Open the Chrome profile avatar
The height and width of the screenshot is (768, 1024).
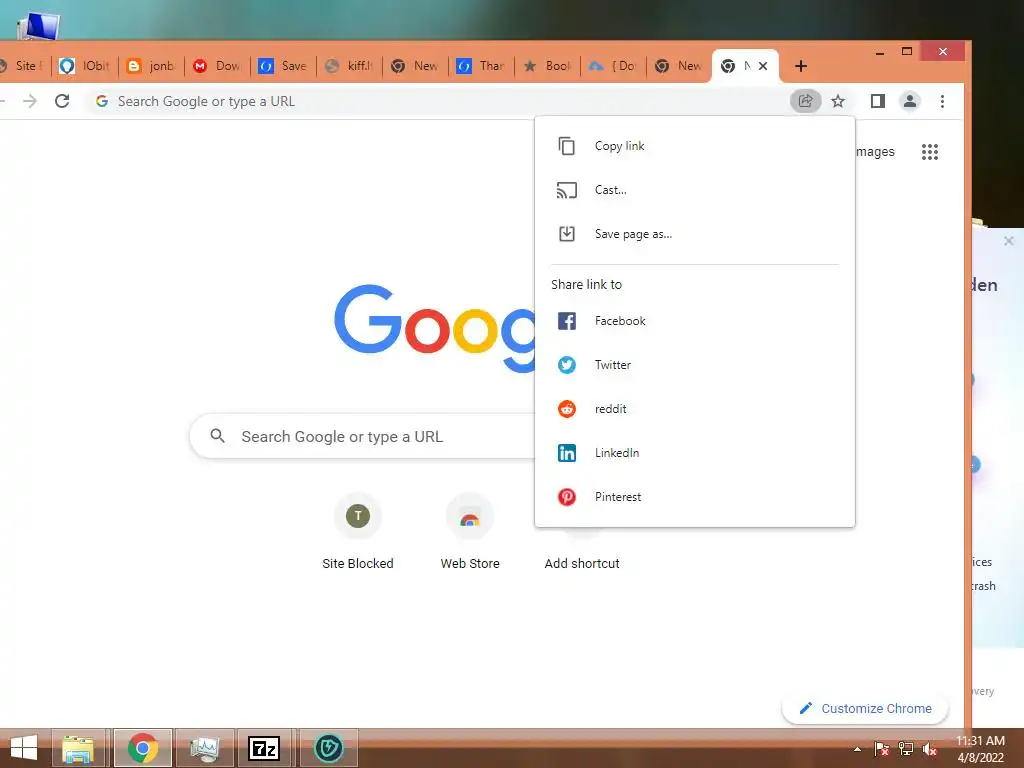[910, 101]
